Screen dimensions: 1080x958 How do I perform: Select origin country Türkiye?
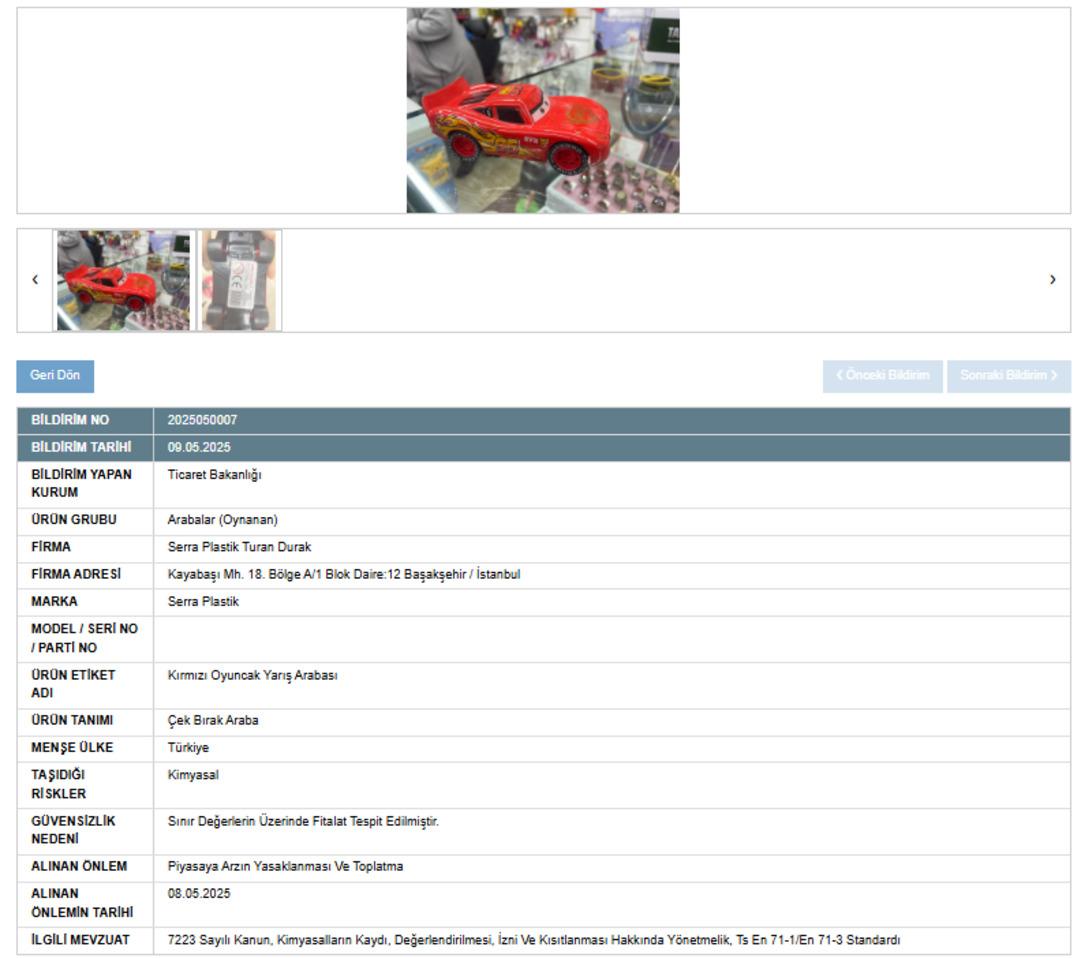pos(188,747)
